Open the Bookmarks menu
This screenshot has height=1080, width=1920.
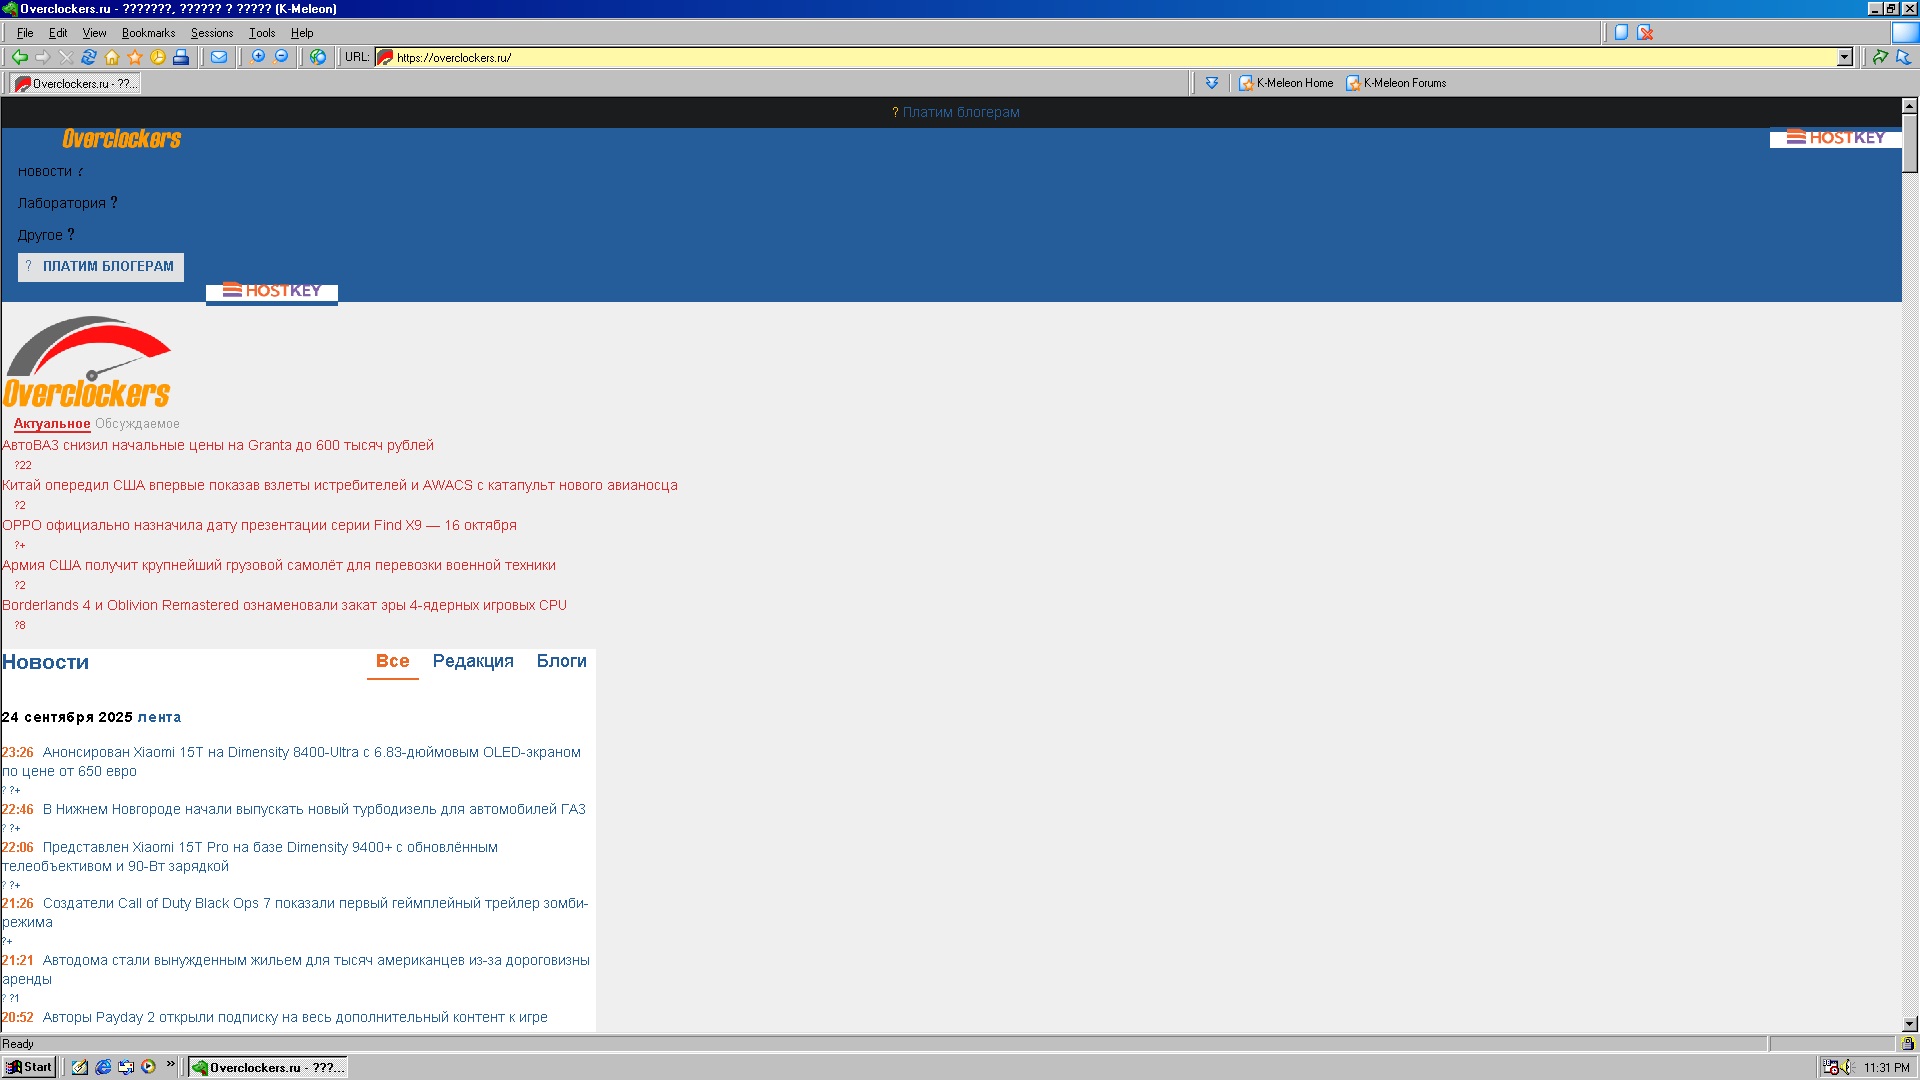coord(148,33)
